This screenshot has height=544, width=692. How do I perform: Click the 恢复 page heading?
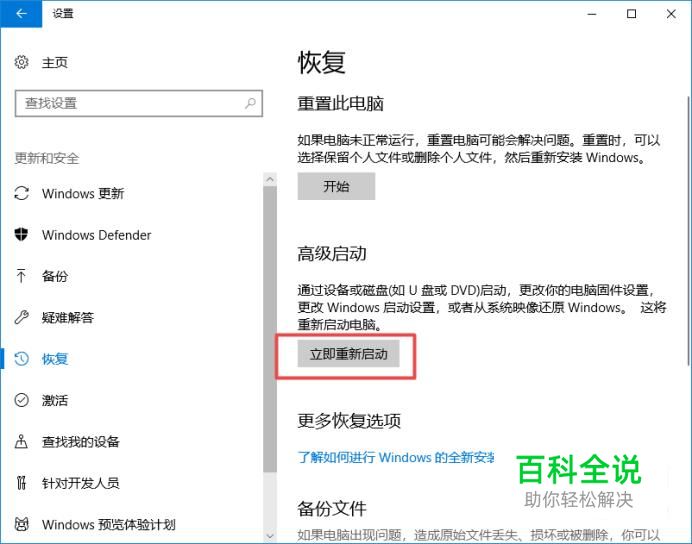(x=322, y=62)
